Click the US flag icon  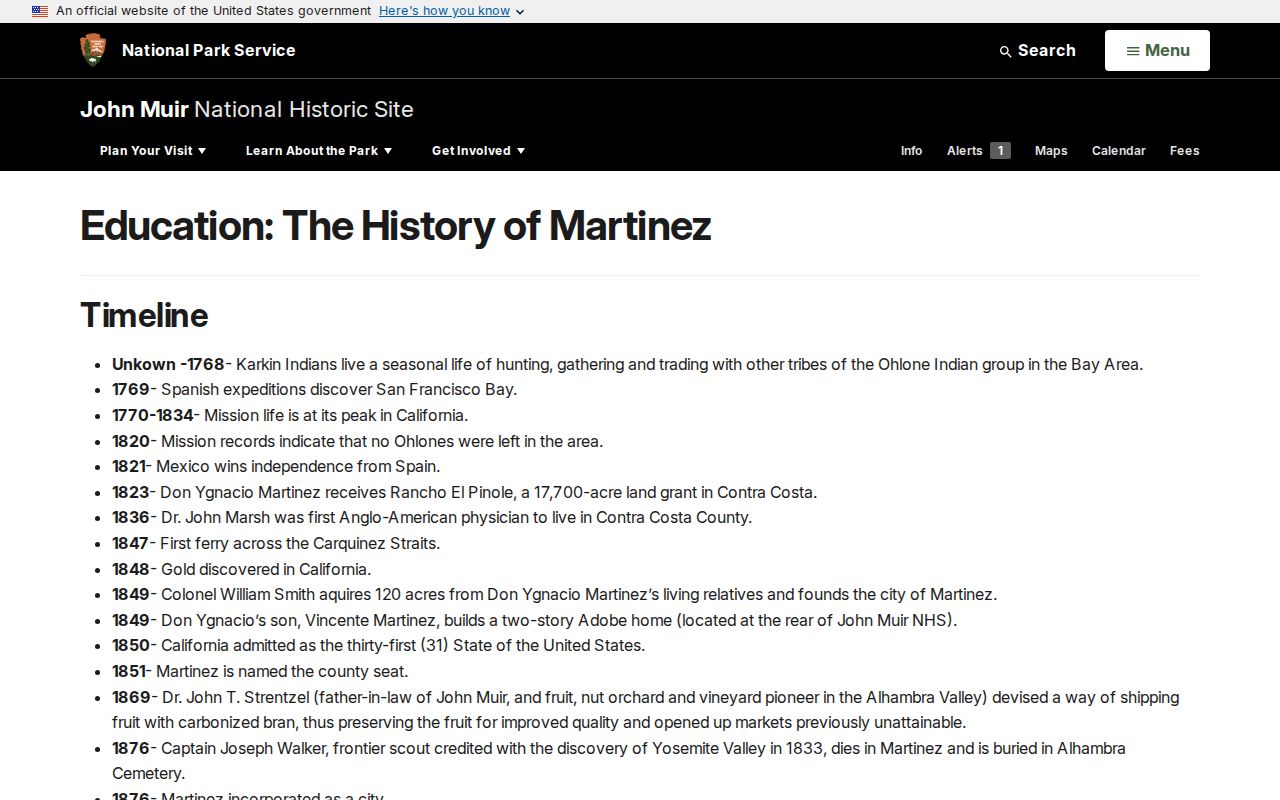[40, 11]
